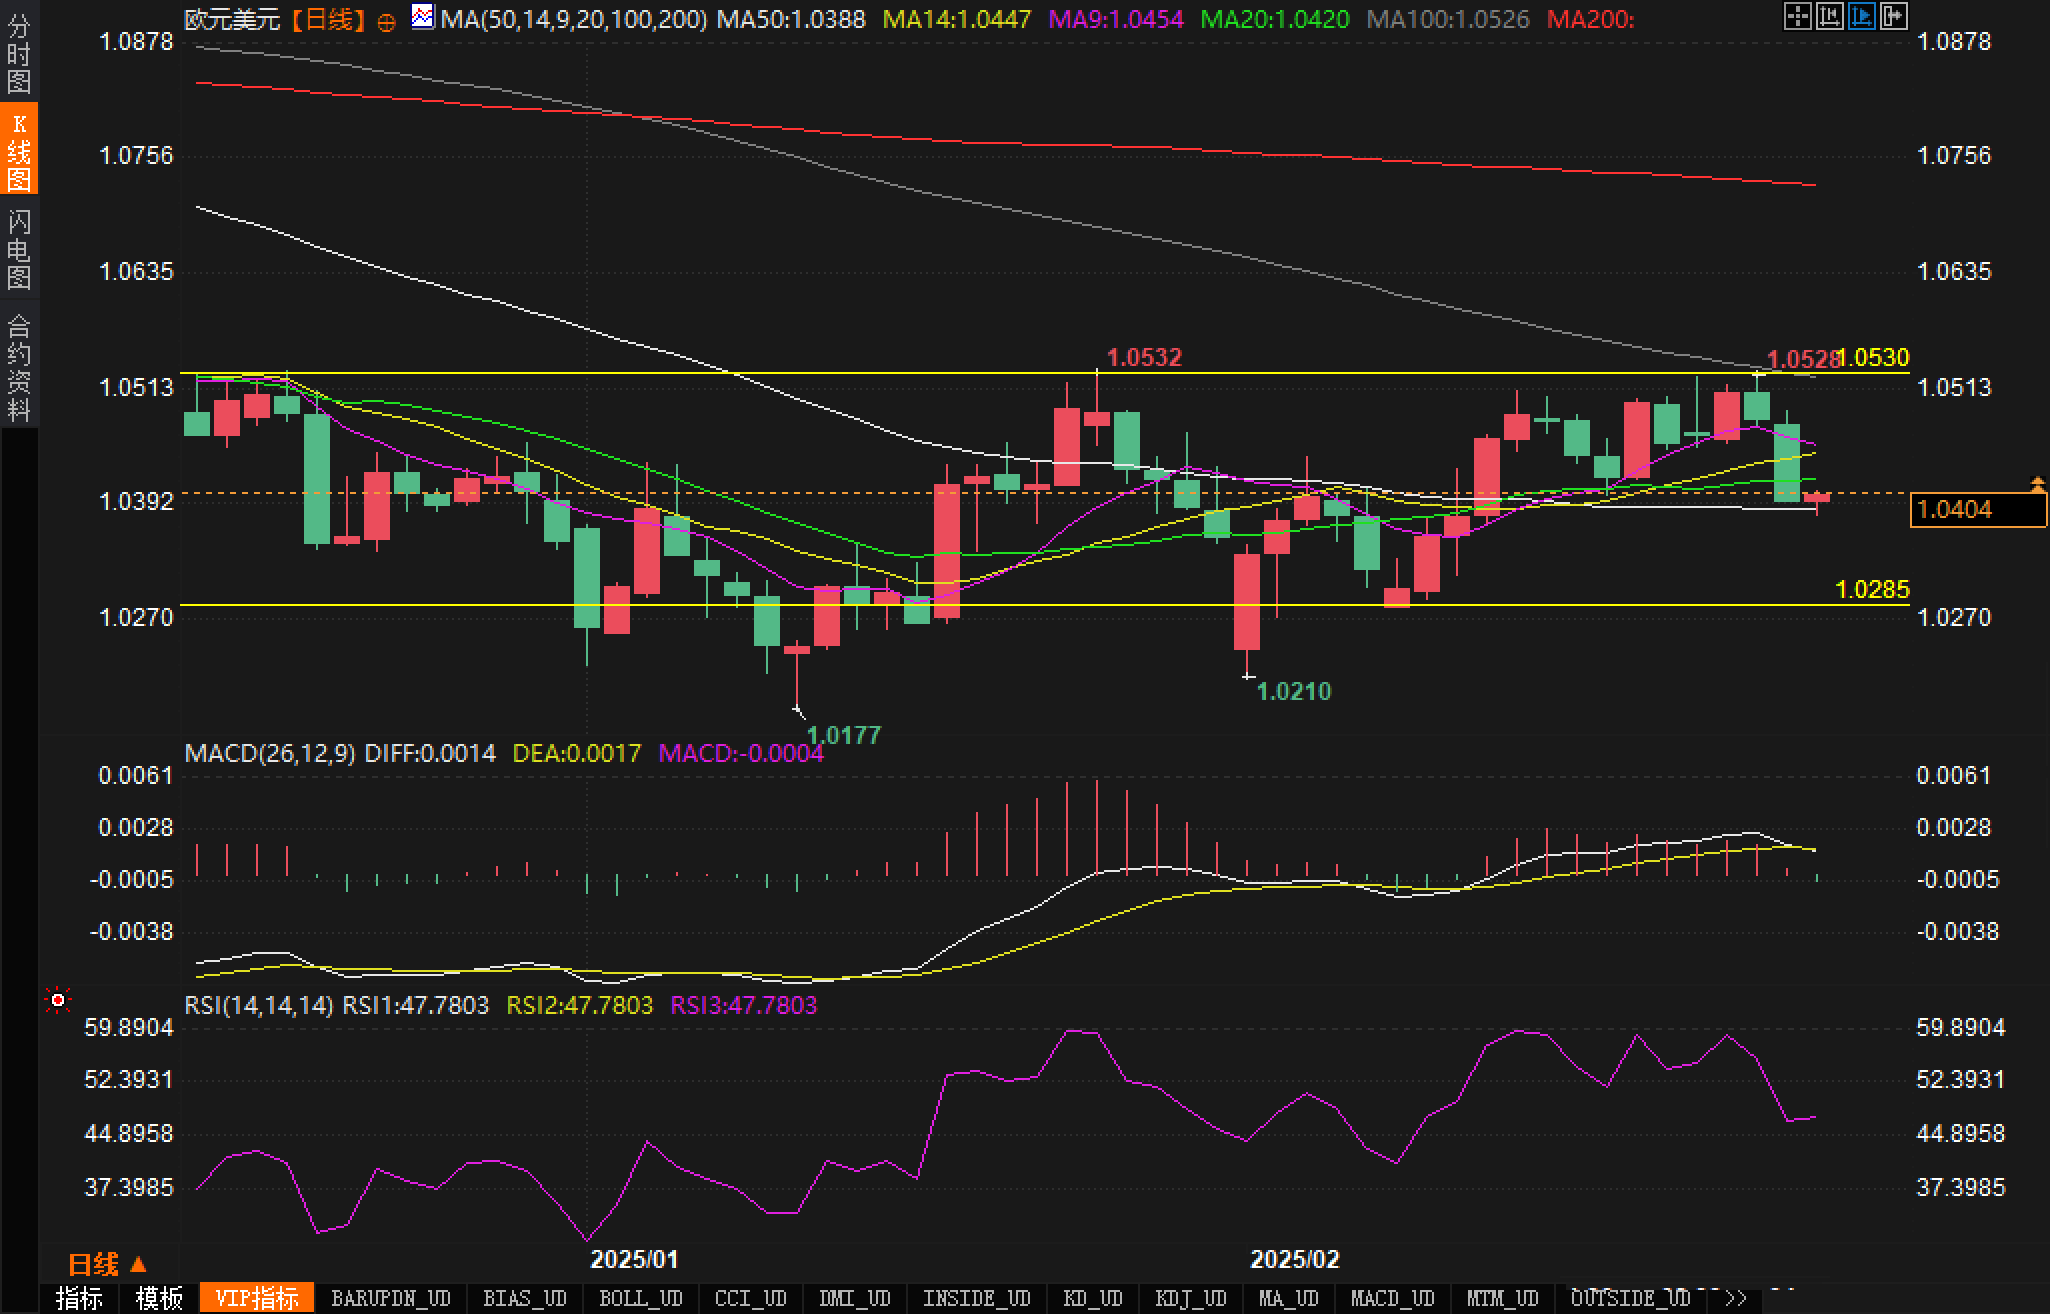This screenshot has height=1314, width=2050.
Task: Select the BOLL_UD indicator
Action: click(640, 1299)
